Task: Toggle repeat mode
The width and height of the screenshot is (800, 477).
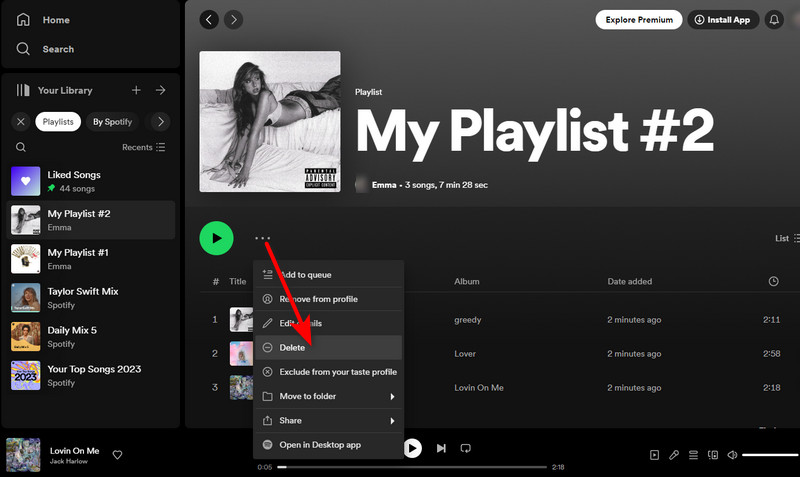Action: 465,448
